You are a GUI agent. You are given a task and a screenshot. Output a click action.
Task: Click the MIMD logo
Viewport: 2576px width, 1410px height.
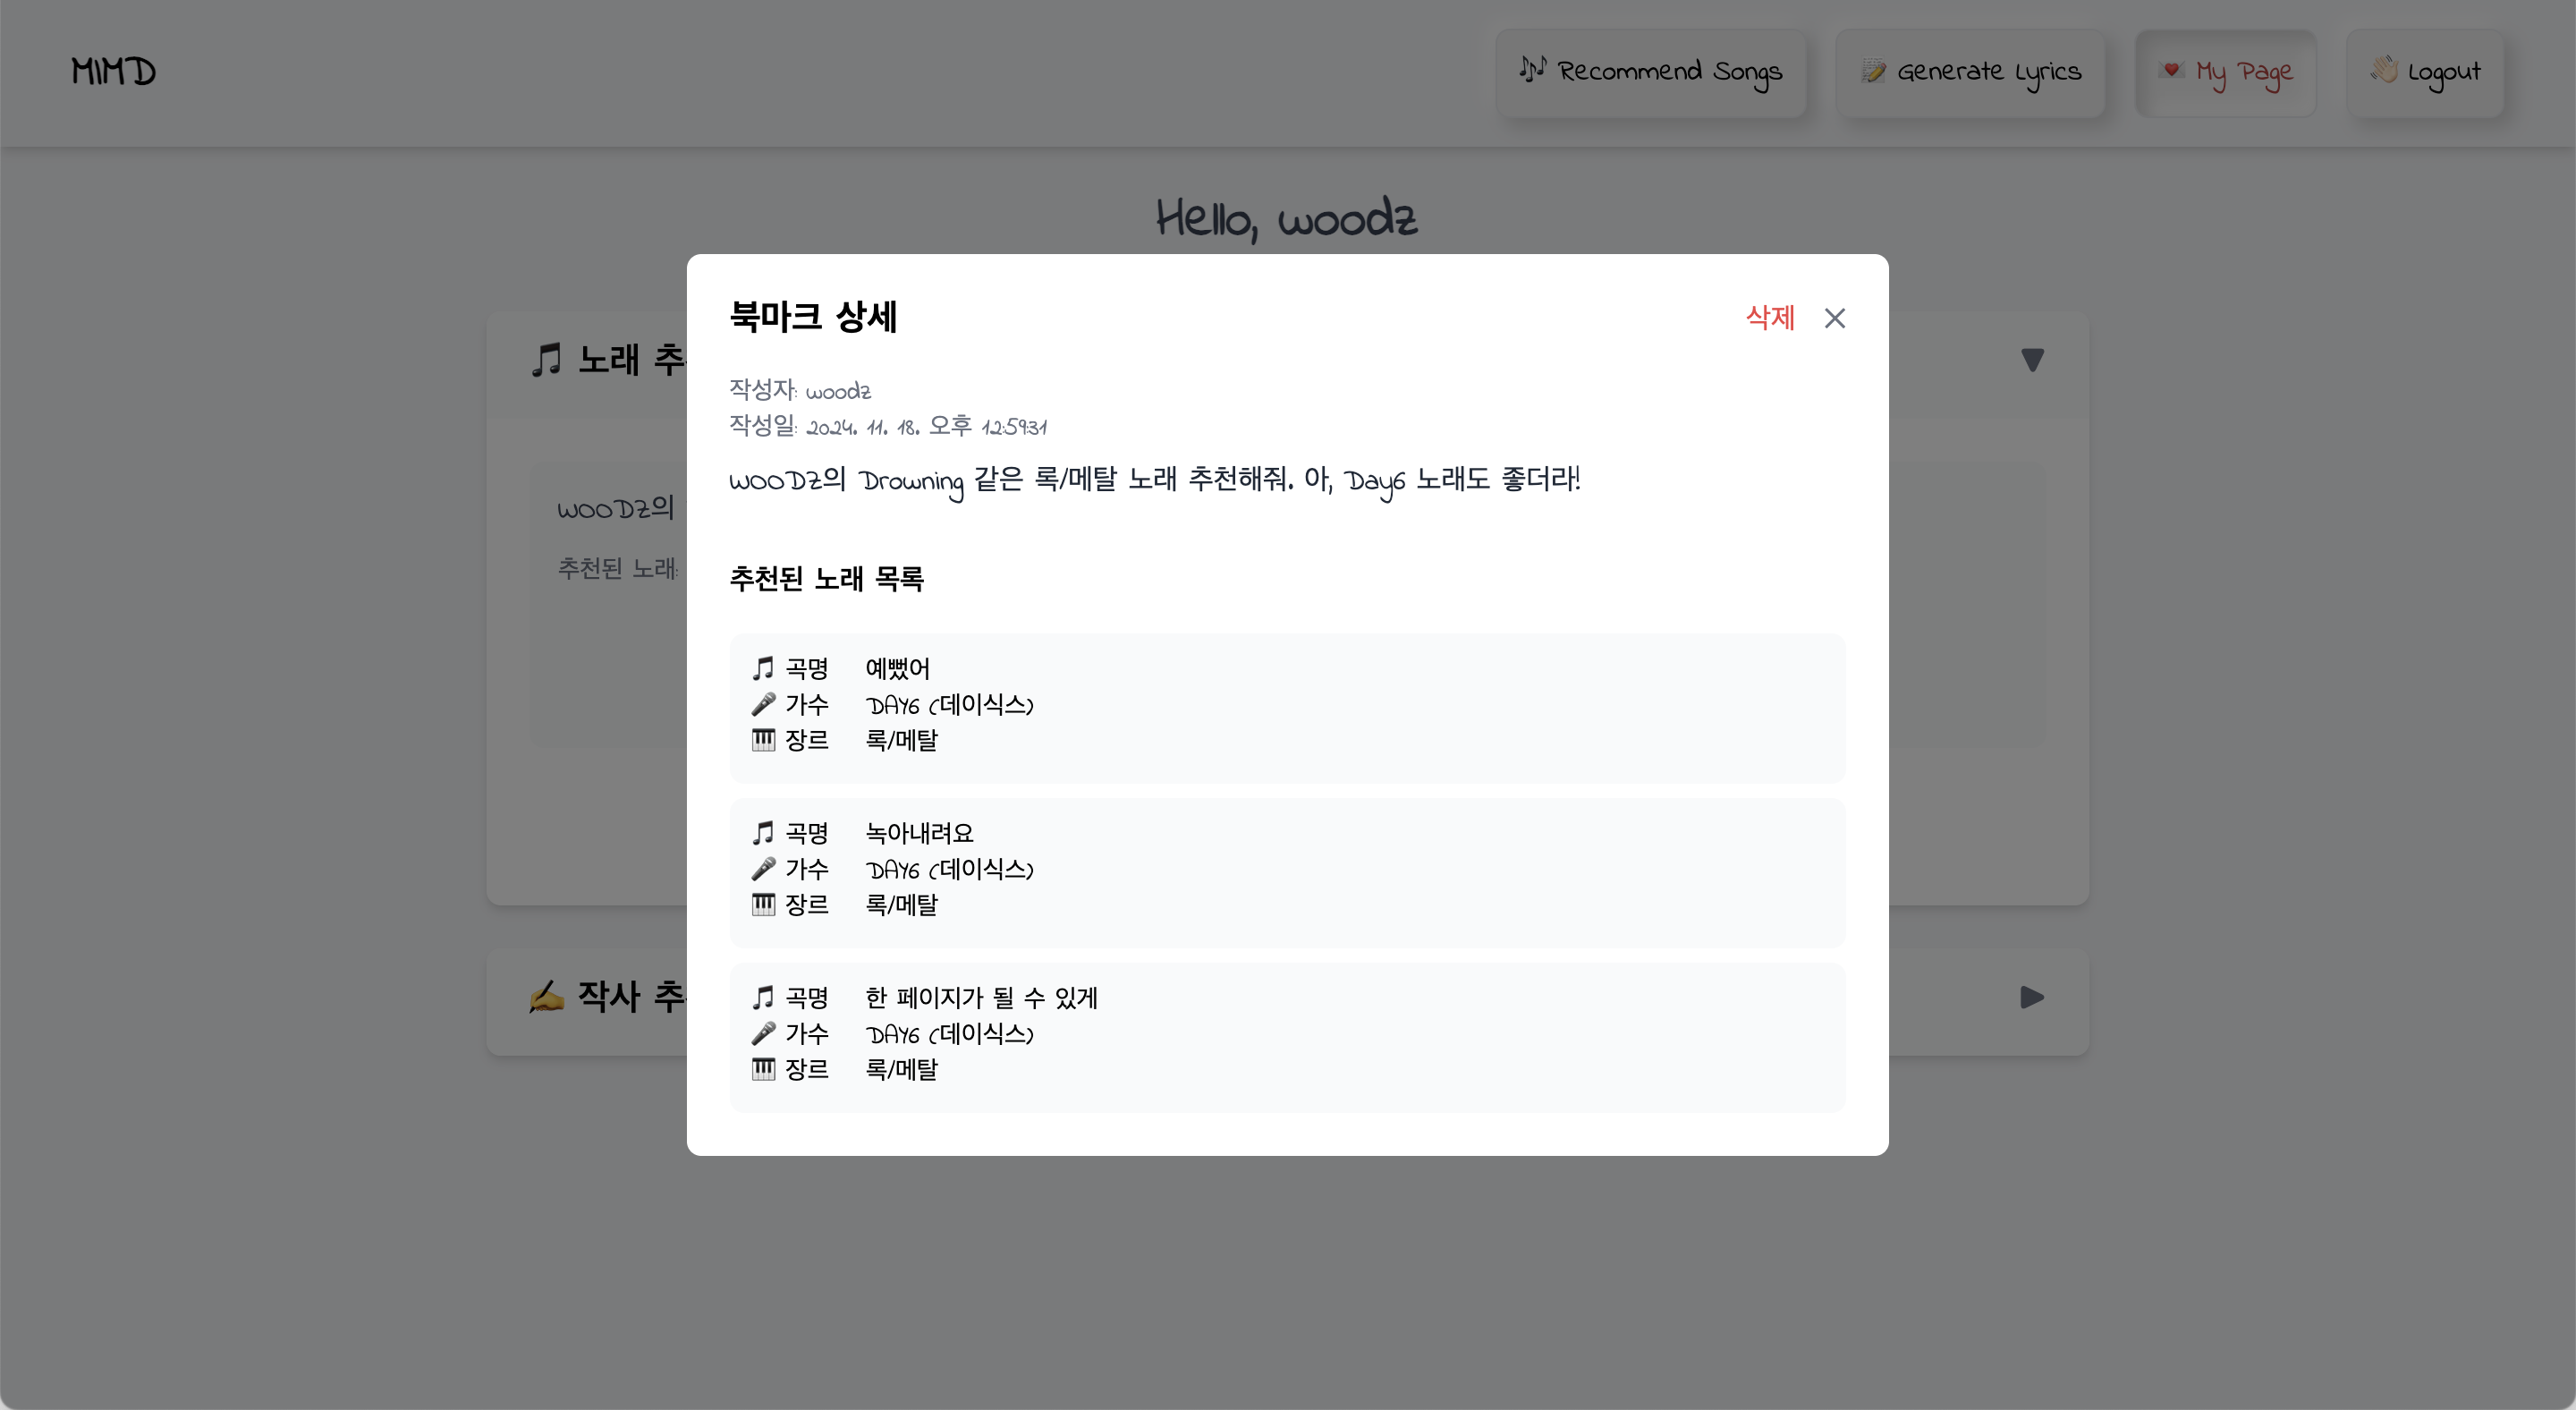[x=113, y=72]
